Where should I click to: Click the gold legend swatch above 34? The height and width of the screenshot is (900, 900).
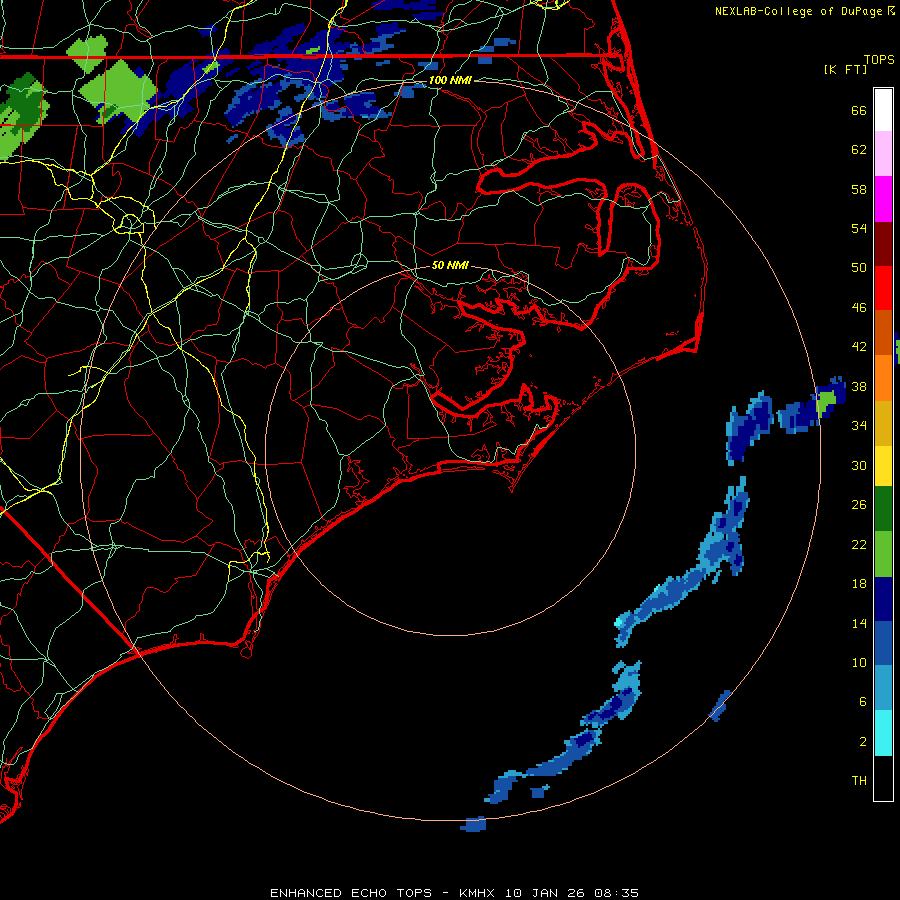pyautogui.click(x=883, y=423)
